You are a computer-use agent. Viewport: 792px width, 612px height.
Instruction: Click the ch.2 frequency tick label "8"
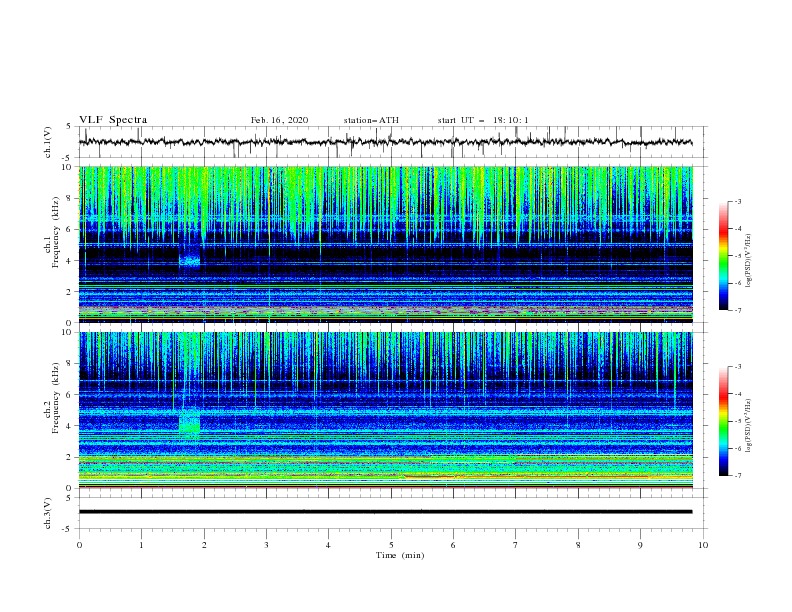[70, 364]
